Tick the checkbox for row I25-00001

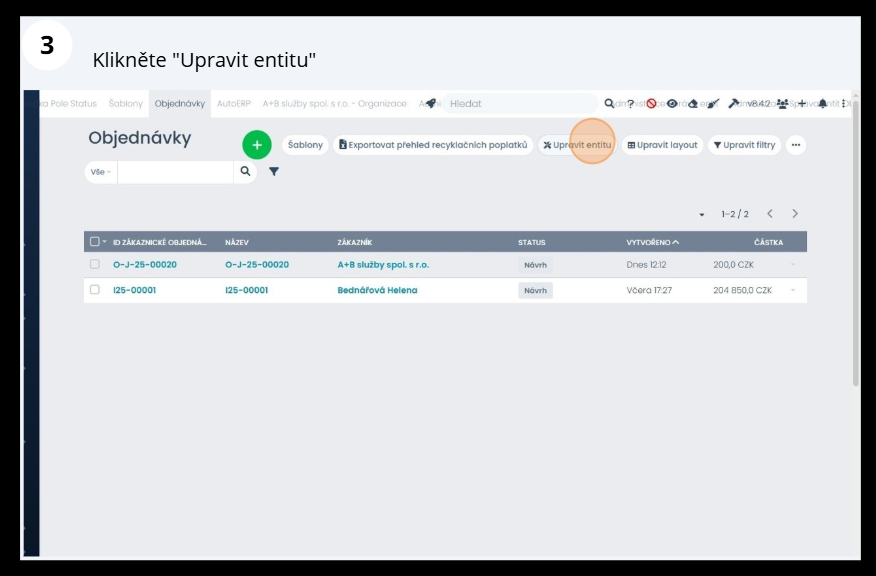pyautogui.click(x=94, y=289)
